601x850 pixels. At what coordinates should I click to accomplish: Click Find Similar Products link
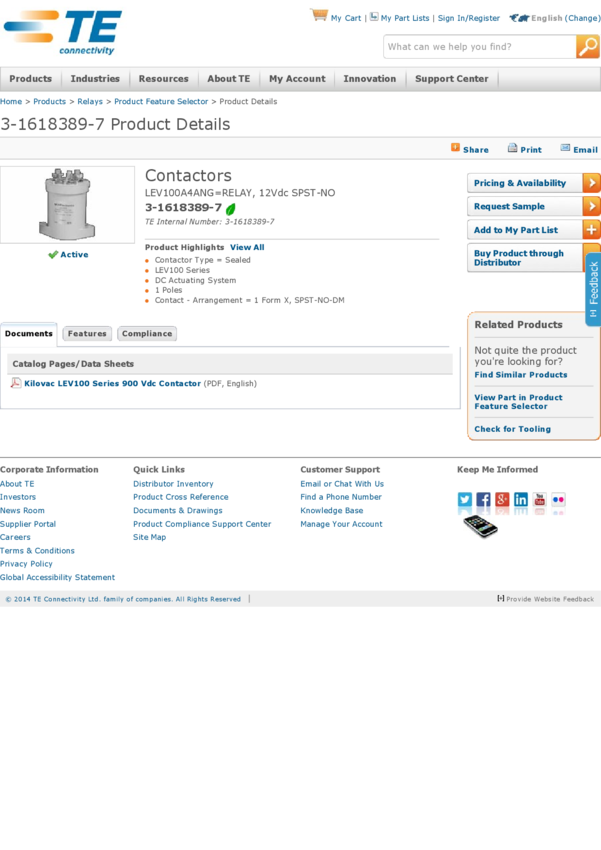pyautogui.click(x=521, y=375)
